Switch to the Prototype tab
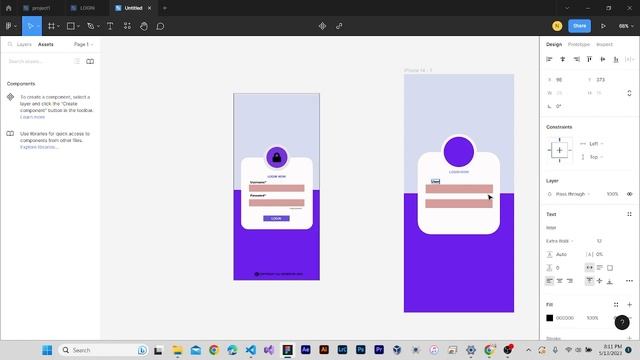The width and height of the screenshot is (640, 360). click(x=579, y=44)
